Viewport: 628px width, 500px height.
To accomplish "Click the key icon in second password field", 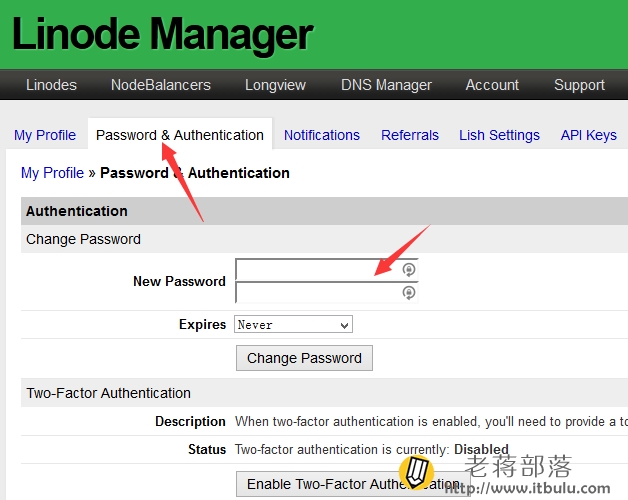I will 409,293.
